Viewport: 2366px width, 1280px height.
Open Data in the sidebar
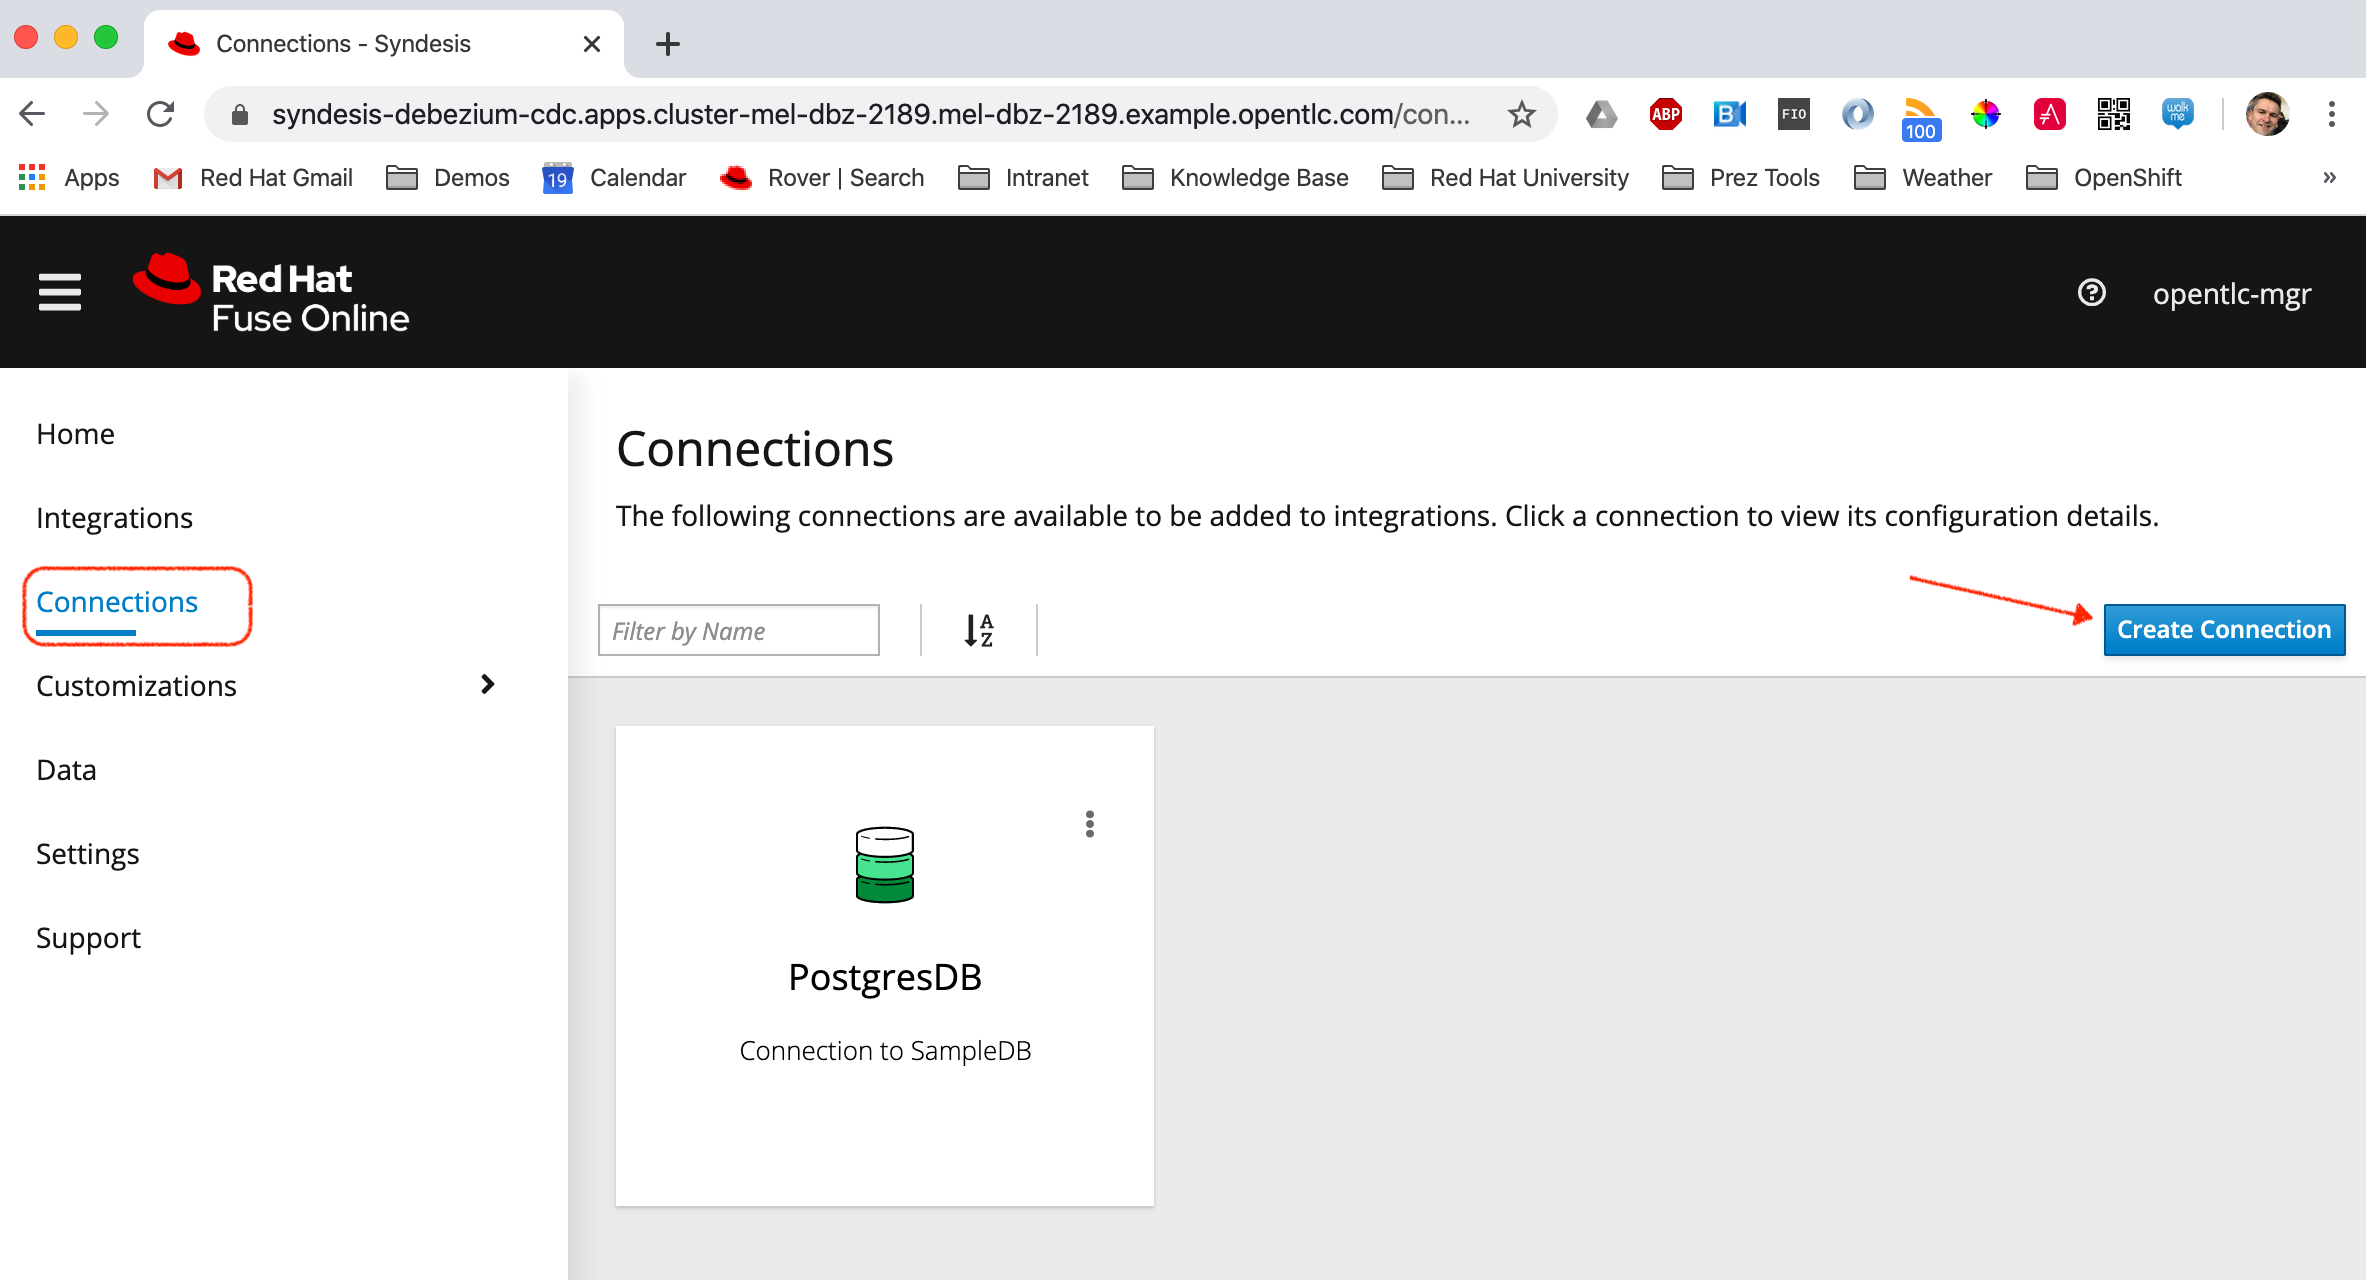[66, 770]
